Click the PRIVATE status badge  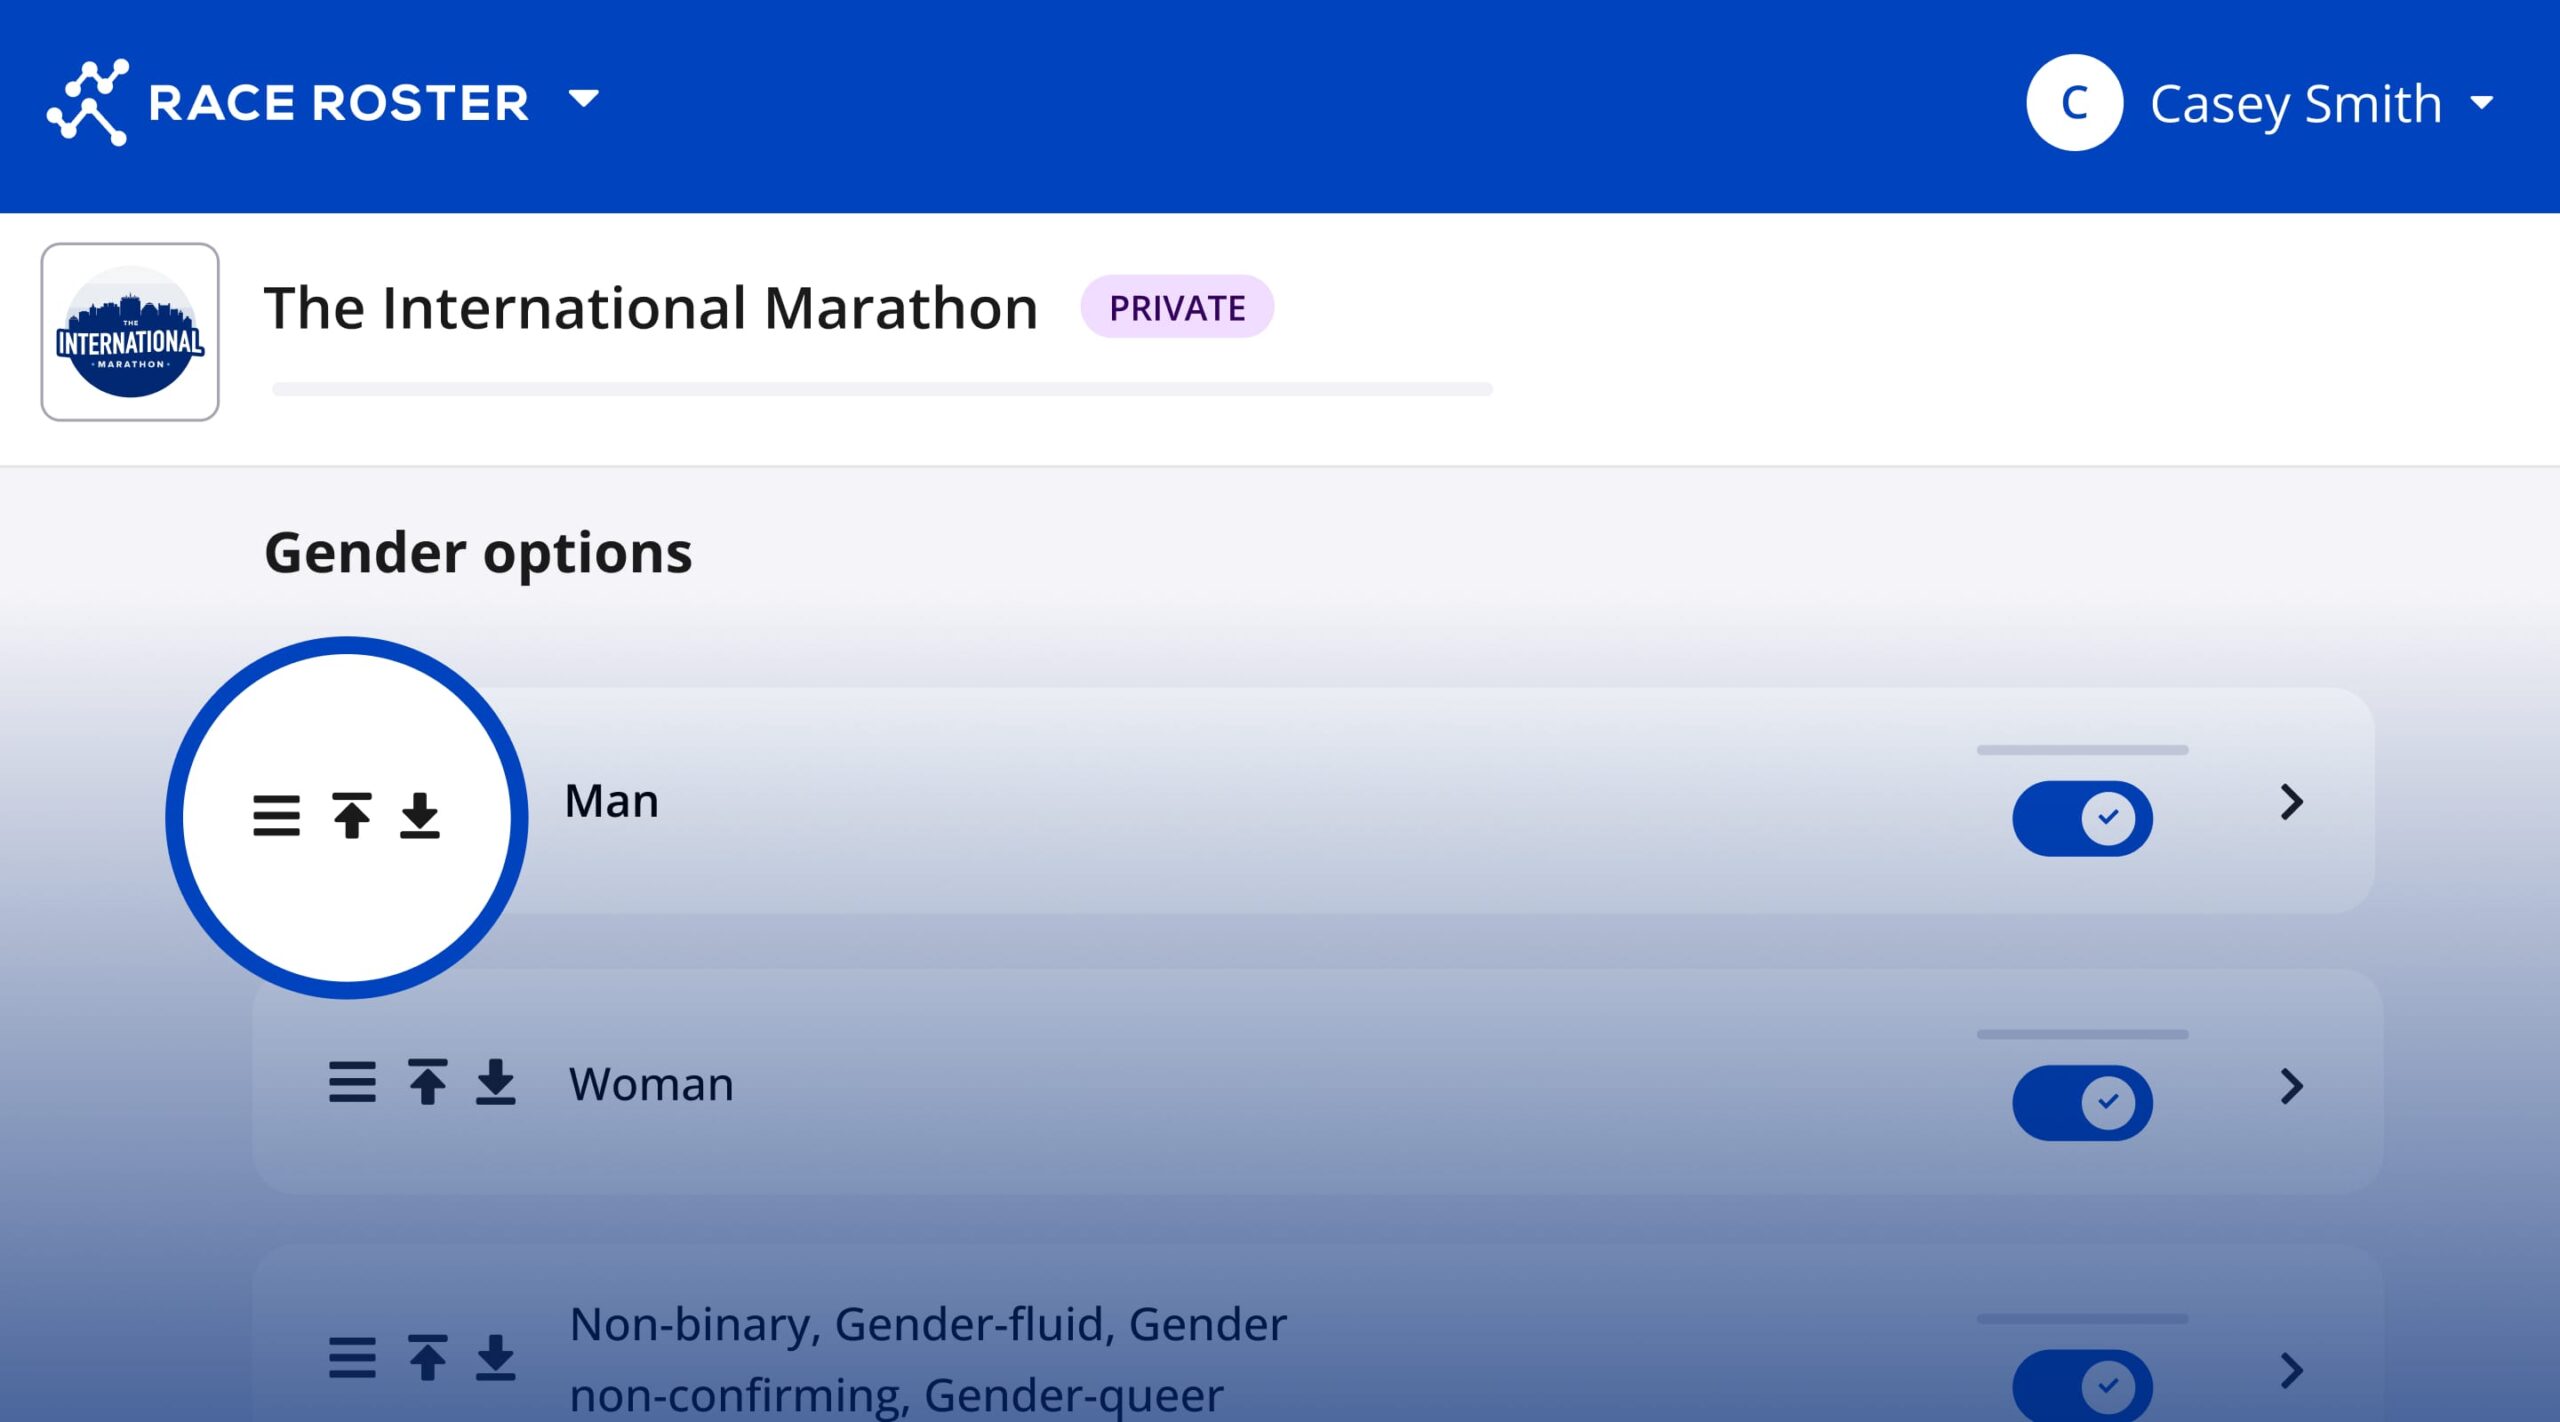tap(1176, 307)
